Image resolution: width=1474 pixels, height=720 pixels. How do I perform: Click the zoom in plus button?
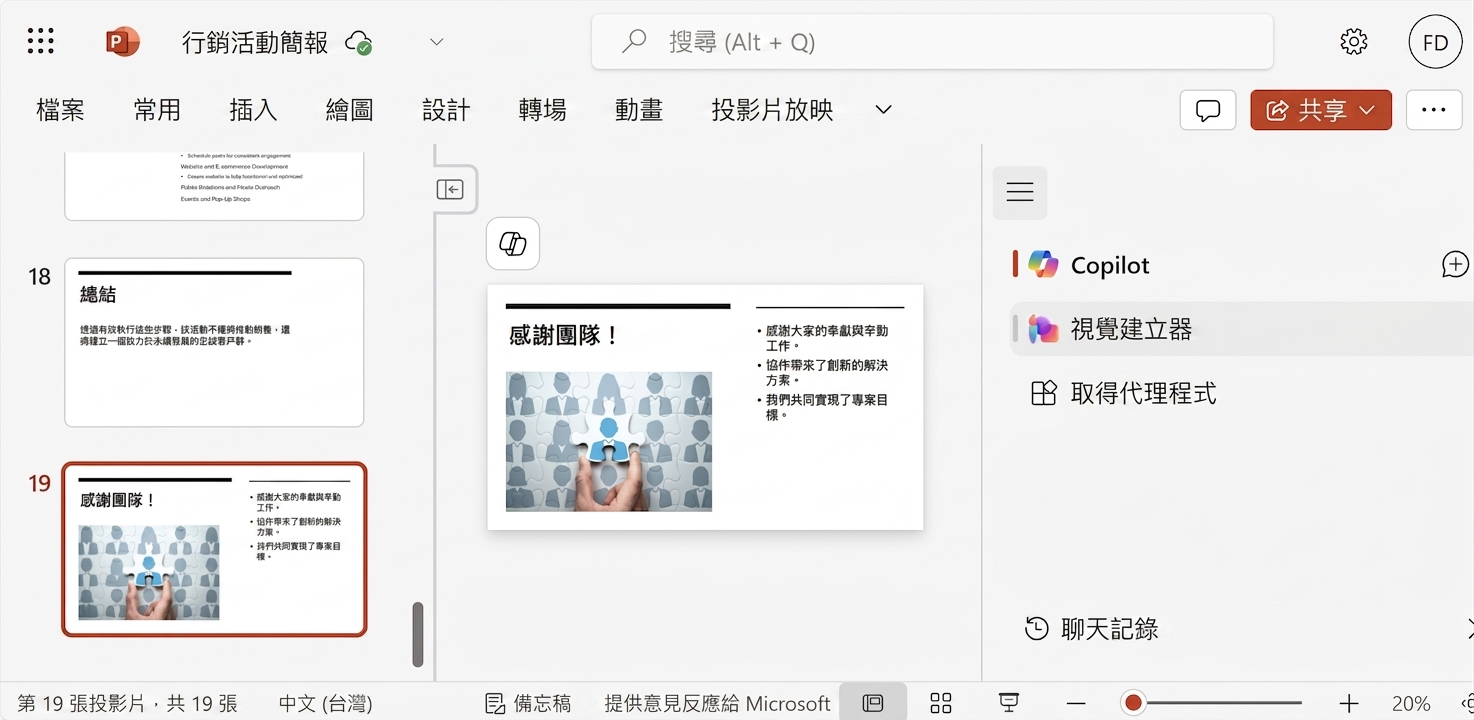pyautogui.click(x=1349, y=703)
